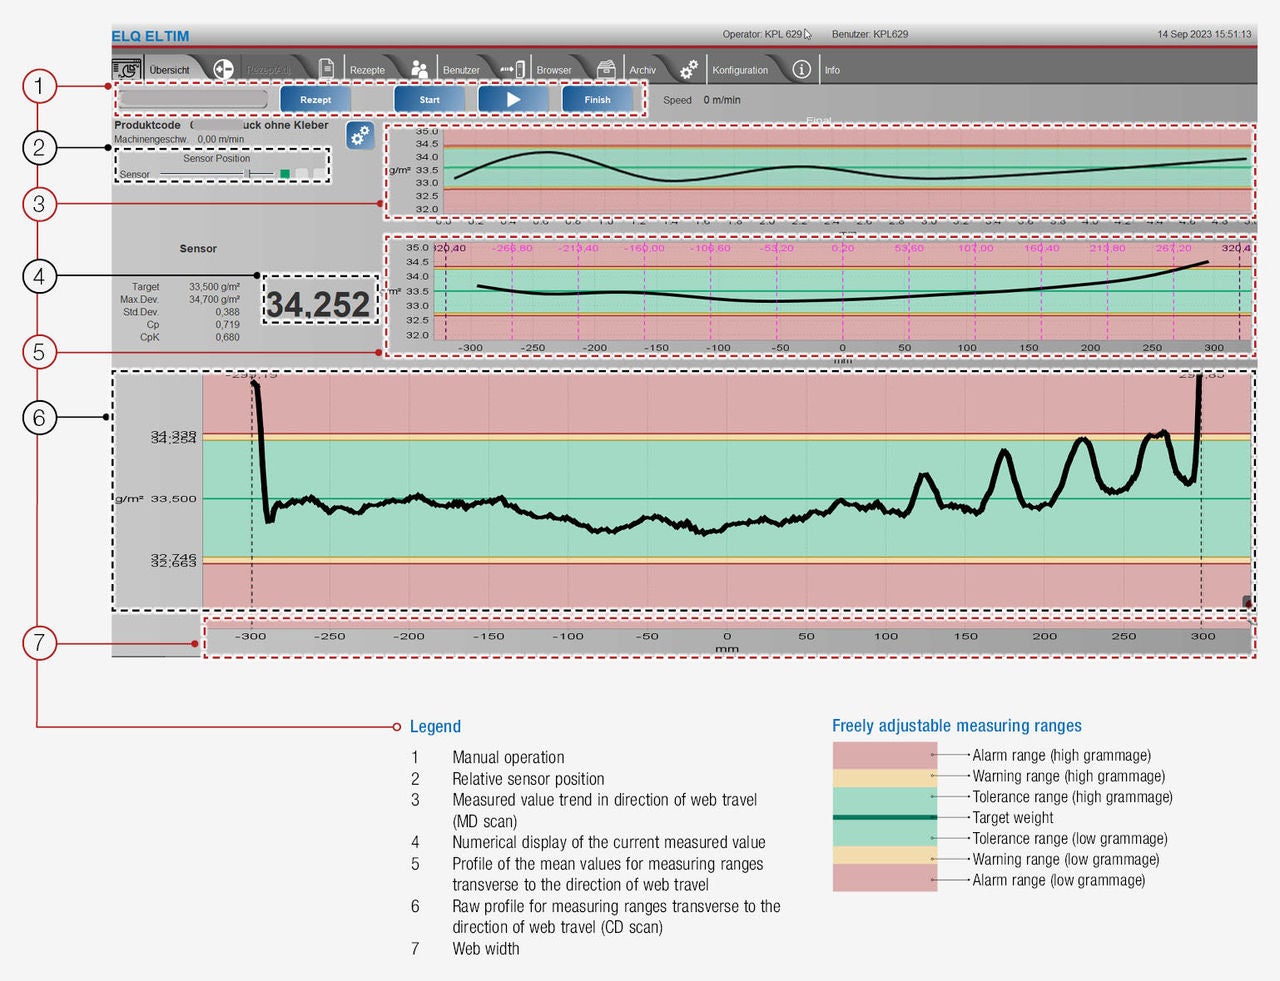The height and width of the screenshot is (981, 1280).
Task: Open the Konfiguration tab
Action: click(740, 70)
